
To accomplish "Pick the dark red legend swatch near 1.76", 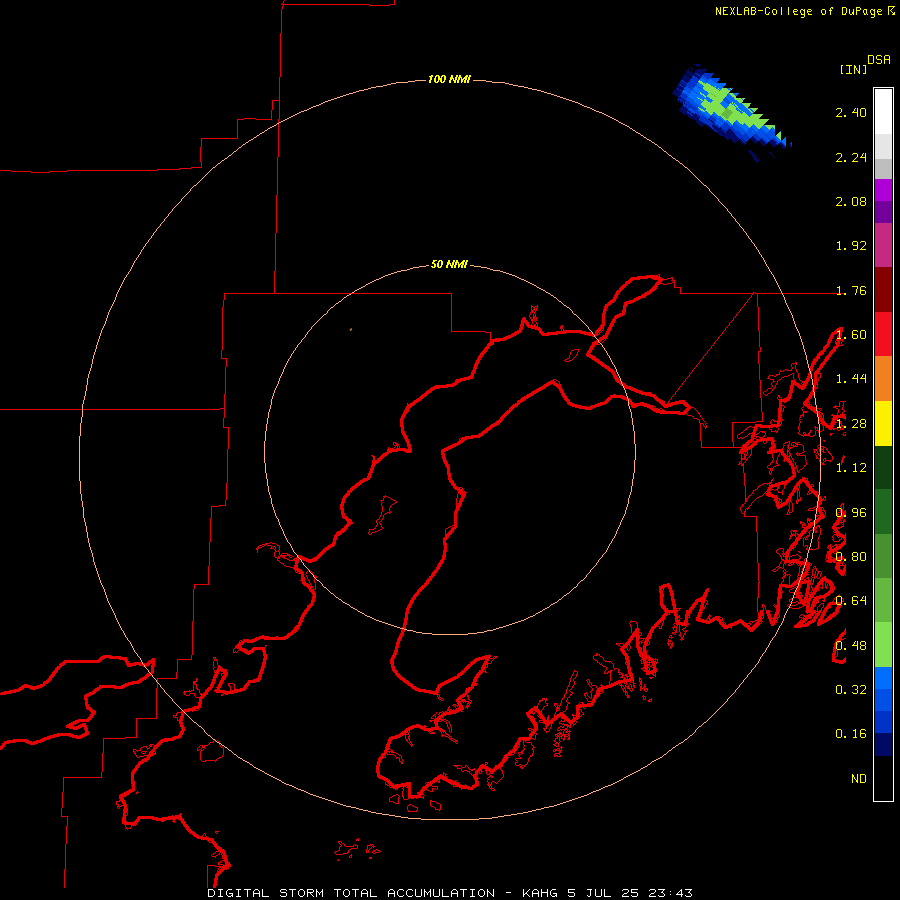I will coord(883,290).
